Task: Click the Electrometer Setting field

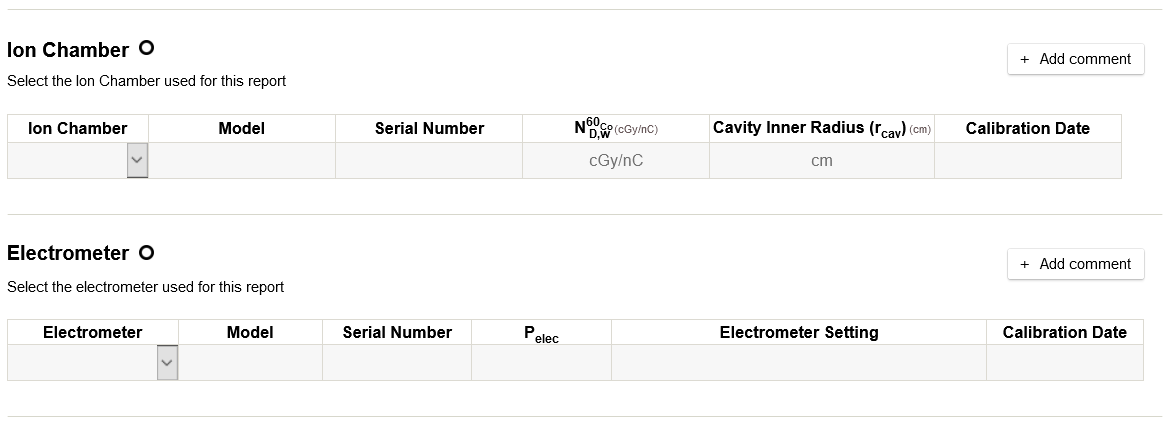Action: 798,362
